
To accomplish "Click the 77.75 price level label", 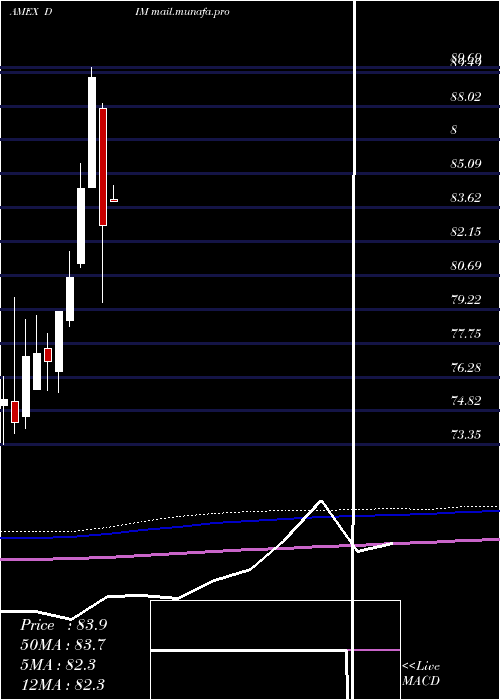I will click(466, 333).
